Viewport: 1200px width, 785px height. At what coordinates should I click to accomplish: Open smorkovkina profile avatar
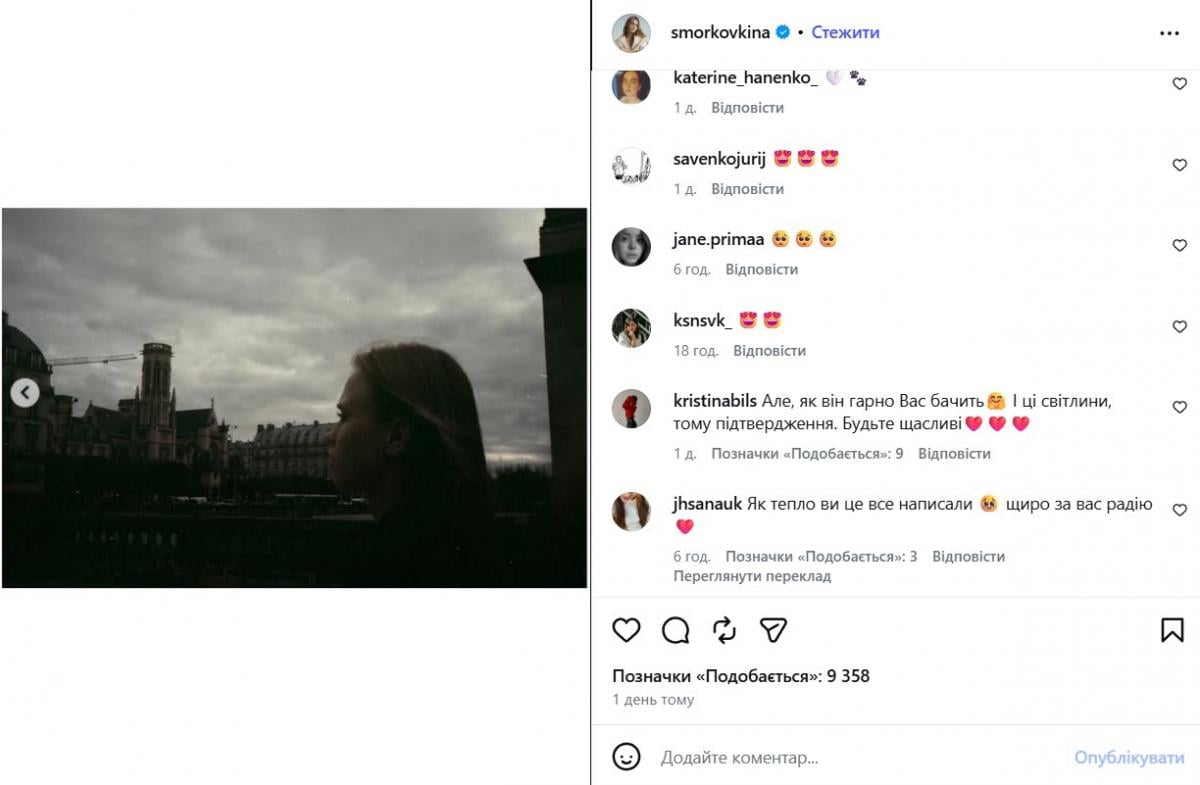click(x=632, y=33)
